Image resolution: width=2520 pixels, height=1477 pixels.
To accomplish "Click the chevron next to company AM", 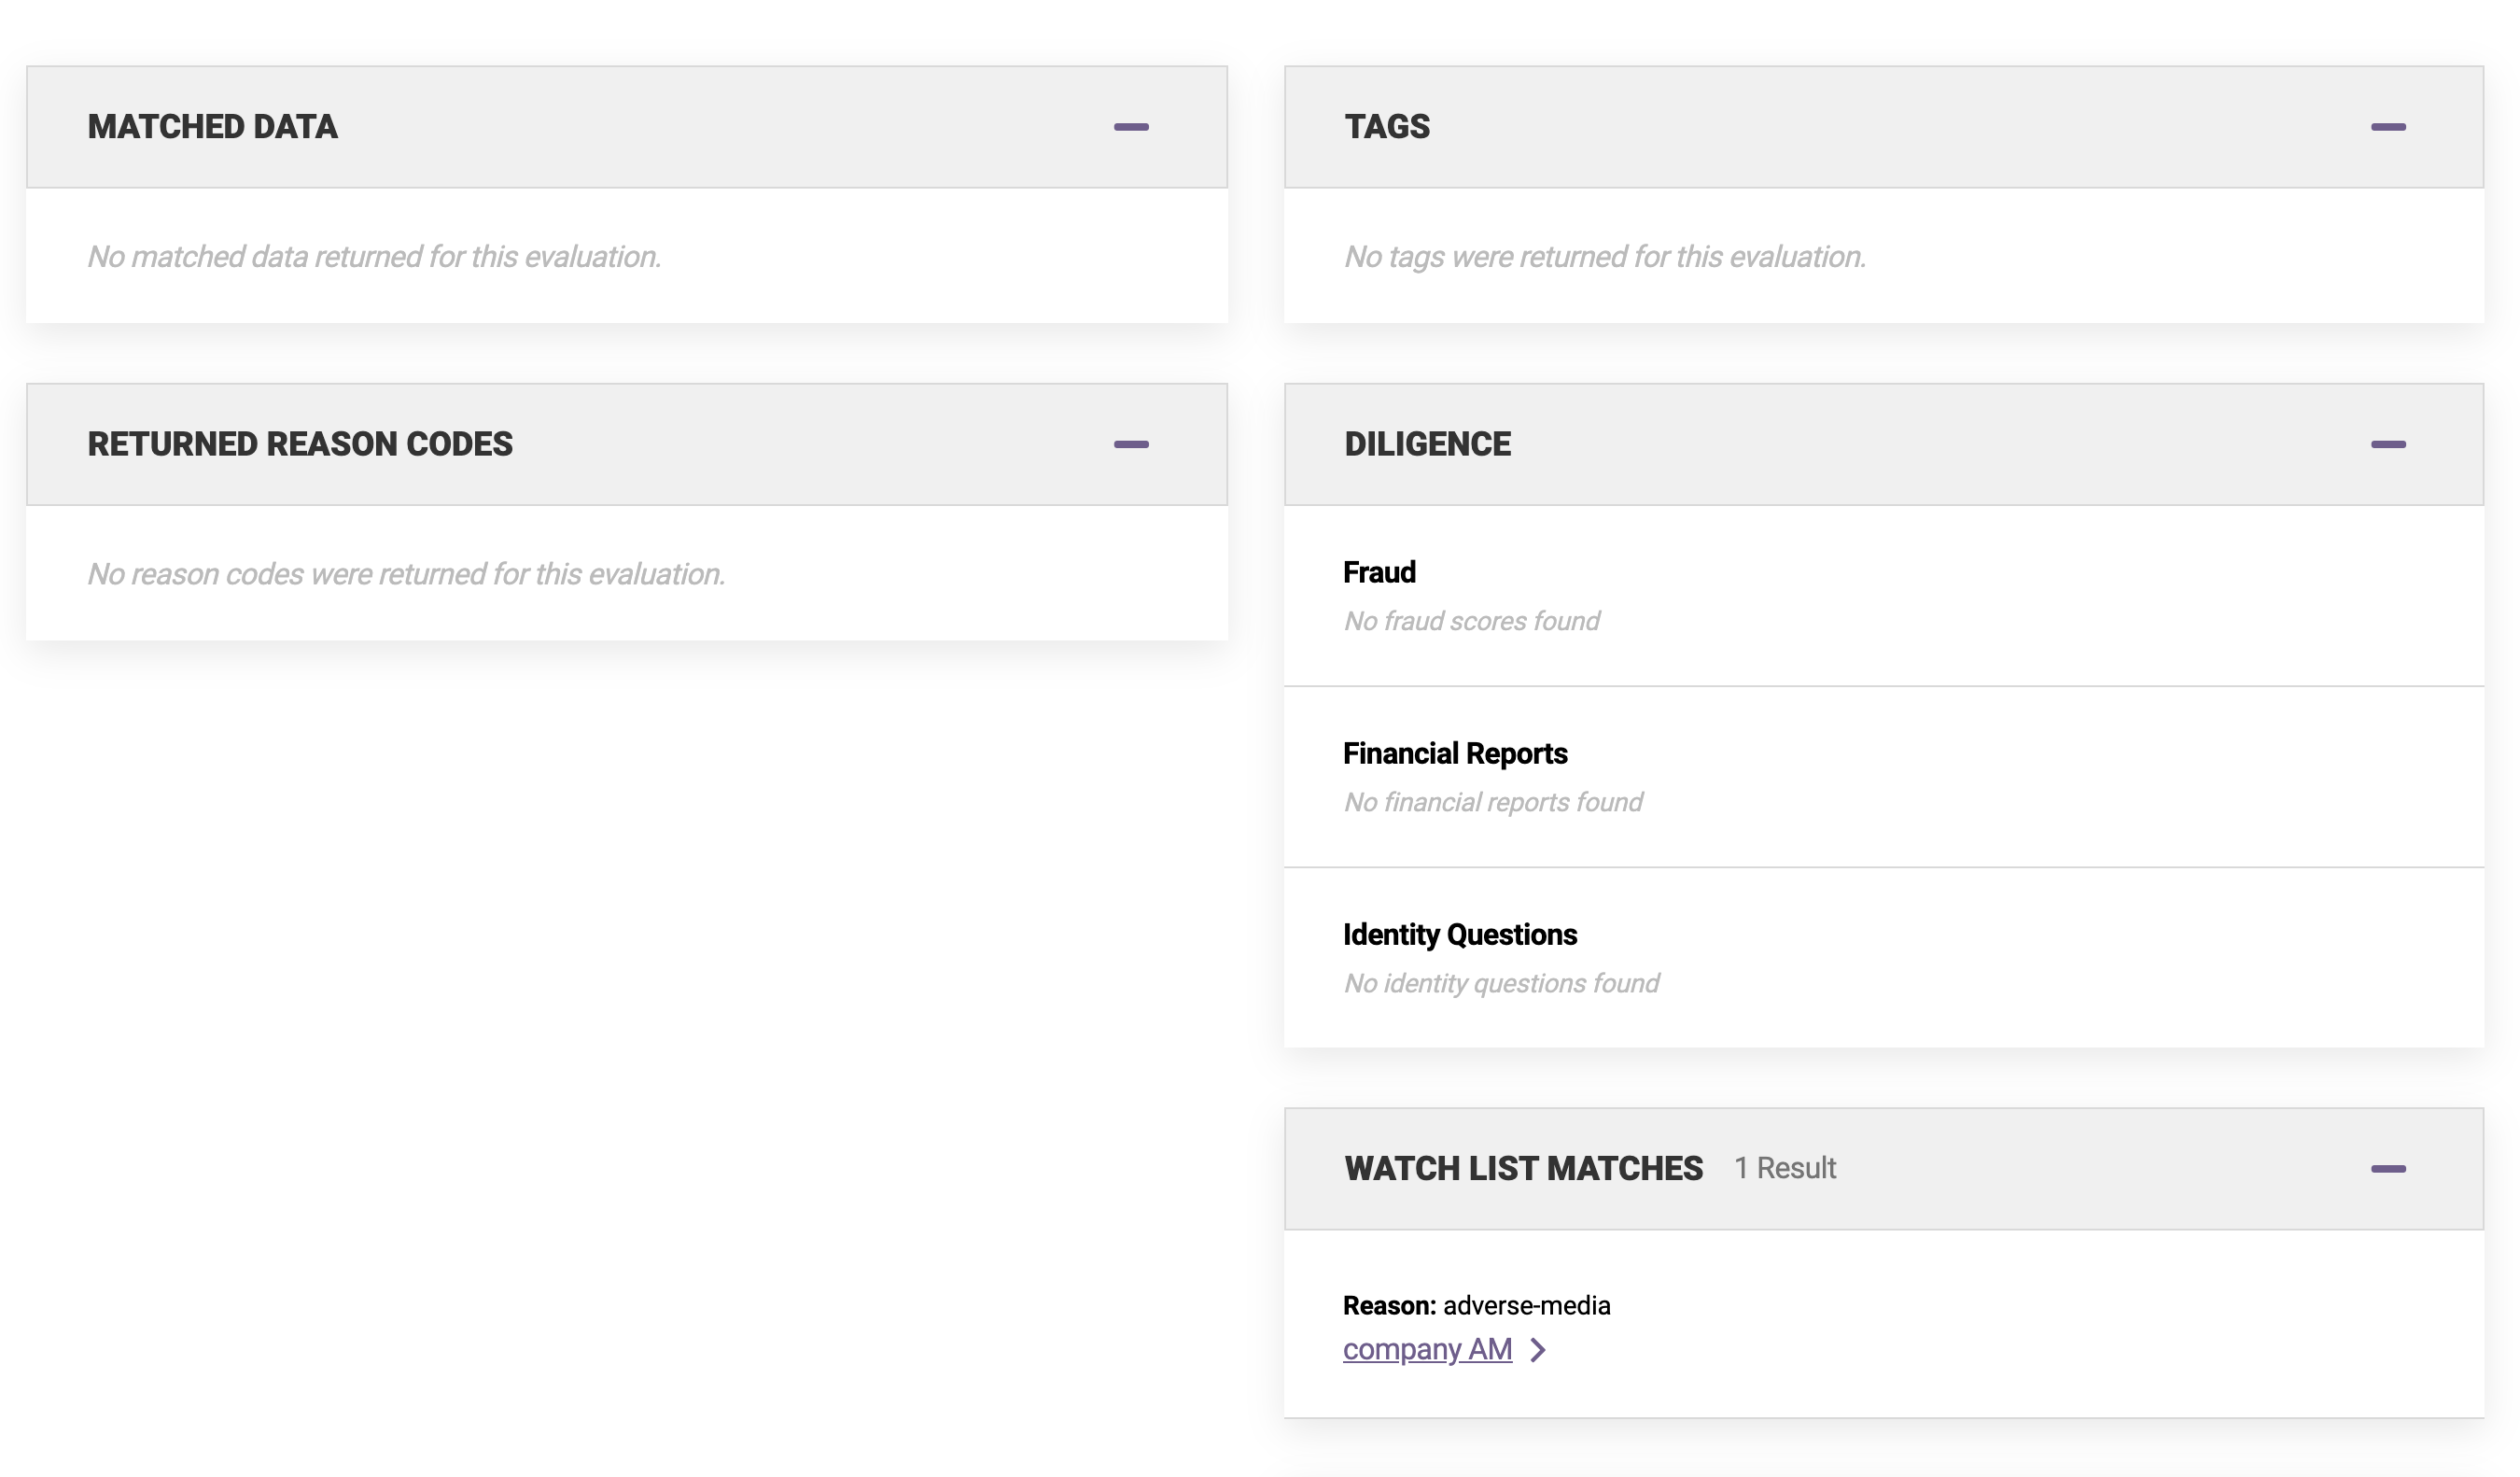I will click(1539, 1350).
